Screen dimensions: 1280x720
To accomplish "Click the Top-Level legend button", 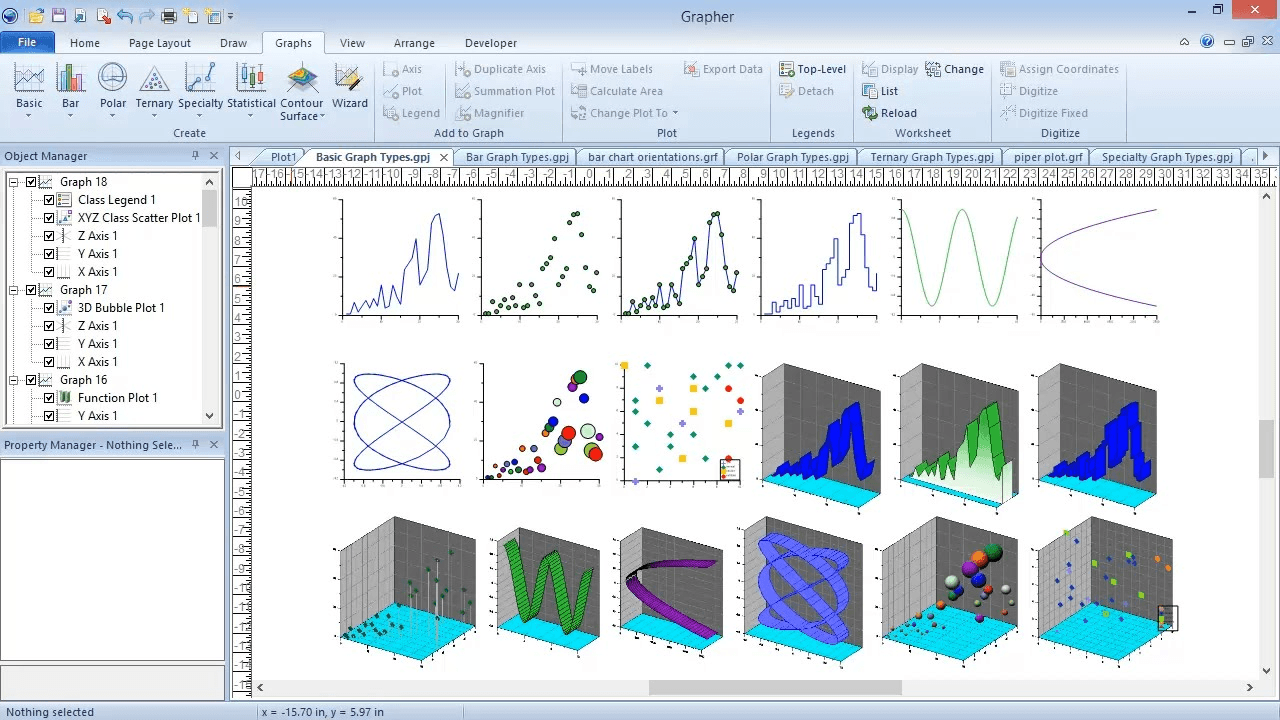I will click(813, 68).
